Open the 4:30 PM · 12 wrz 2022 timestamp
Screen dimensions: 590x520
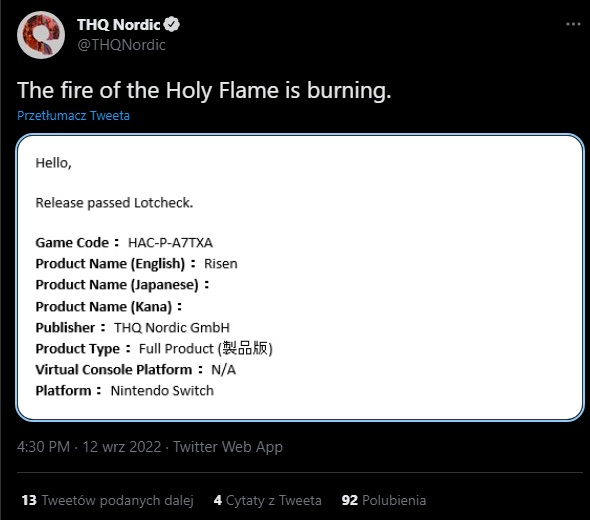pyautogui.click(x=89, y=447)
